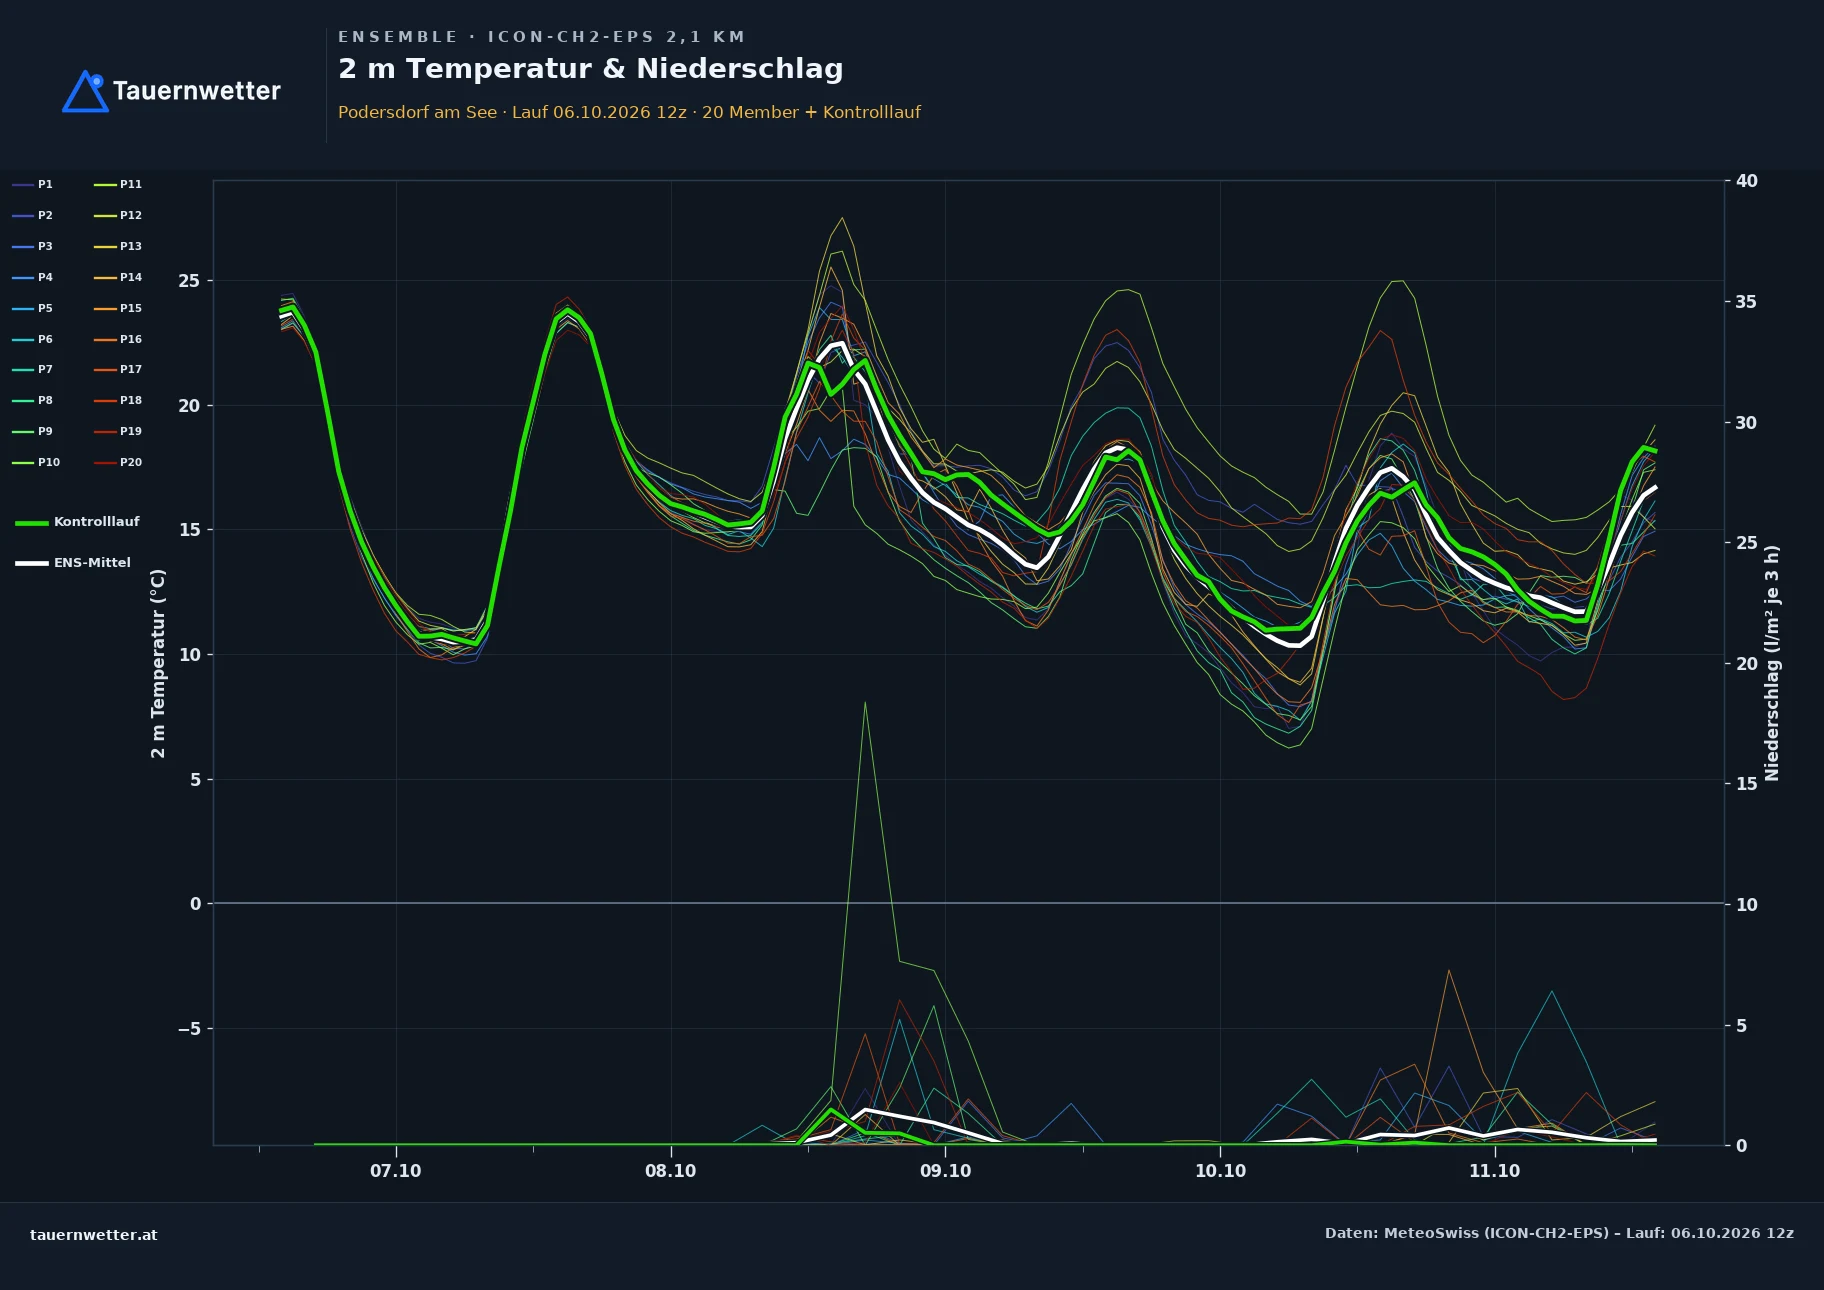Select legend entry P13
The width and height of the screenshot is (1824, 1290).
click(118, 246)
